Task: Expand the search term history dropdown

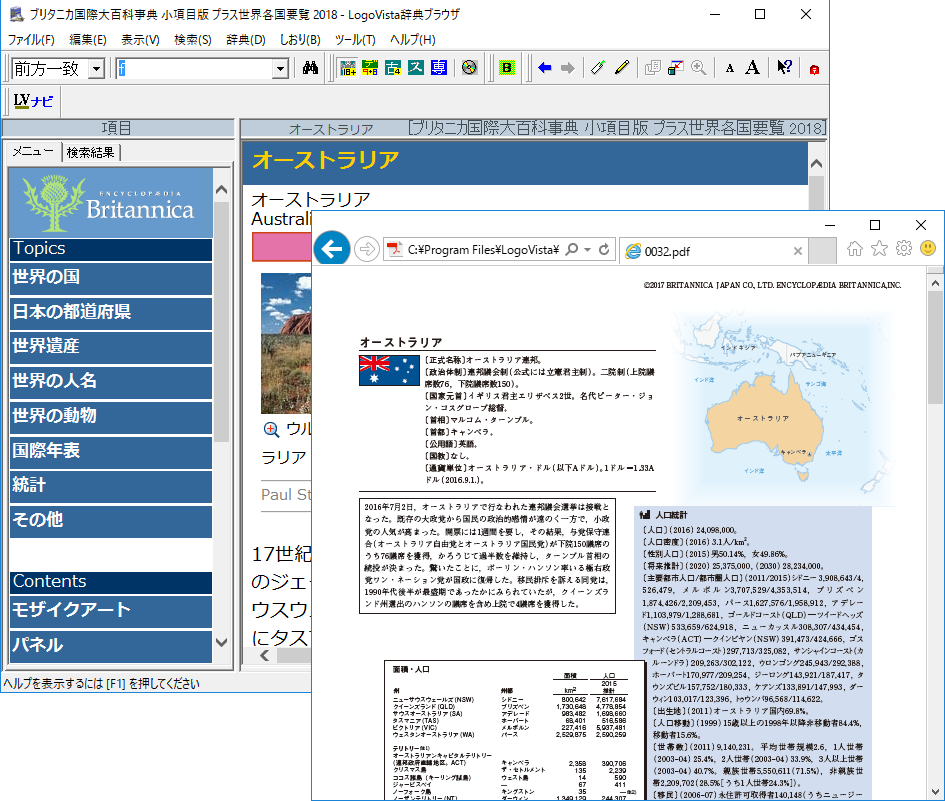Action: [x=280, y=69]
